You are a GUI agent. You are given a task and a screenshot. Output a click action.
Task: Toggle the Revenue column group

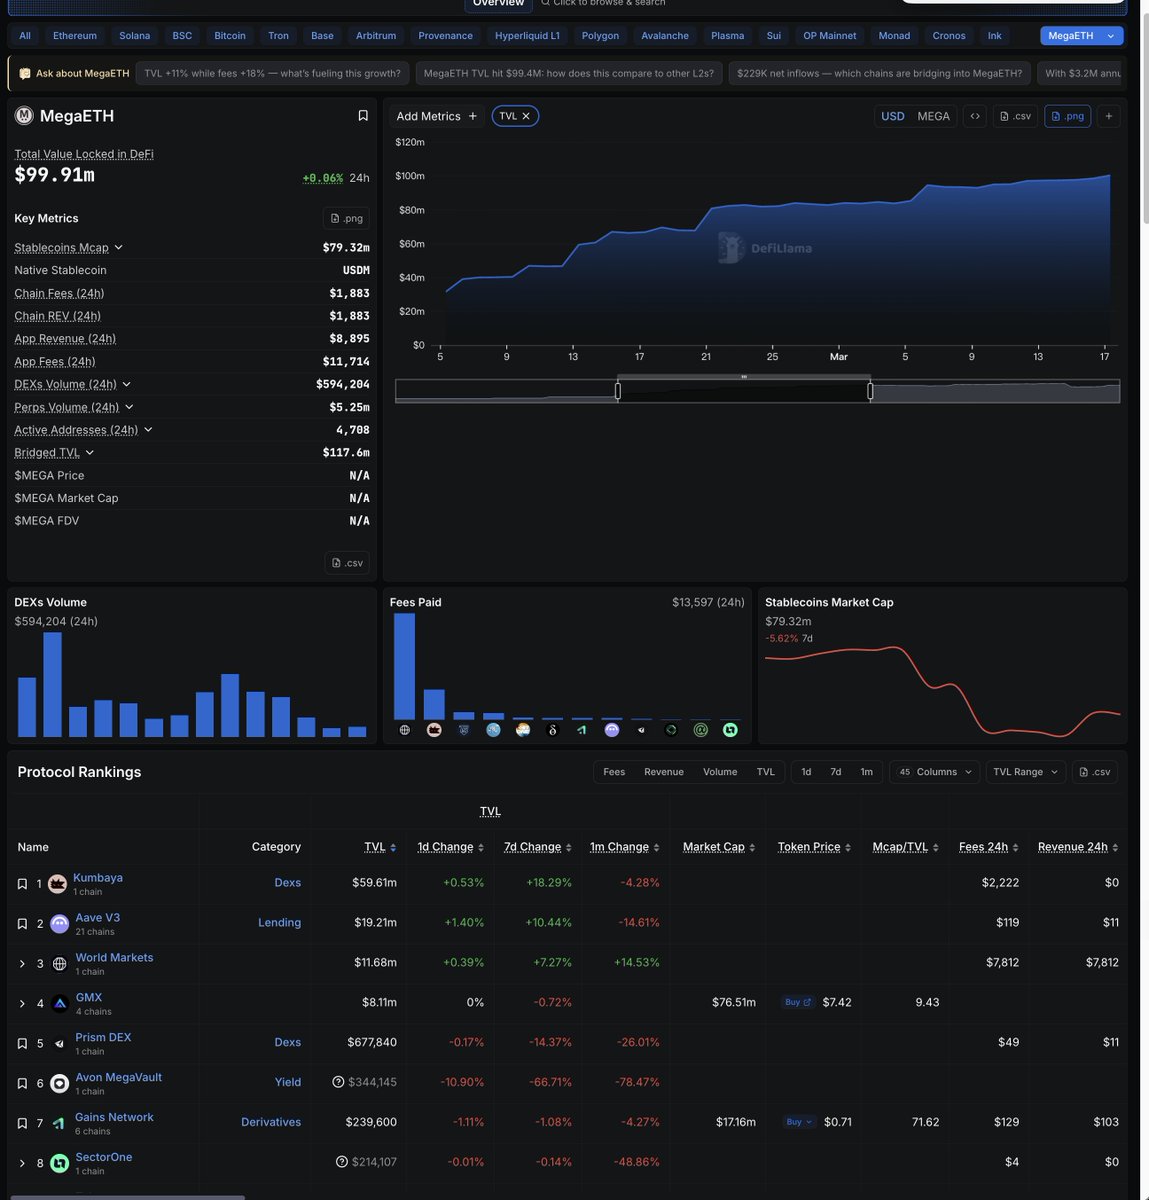click(664, 772)
